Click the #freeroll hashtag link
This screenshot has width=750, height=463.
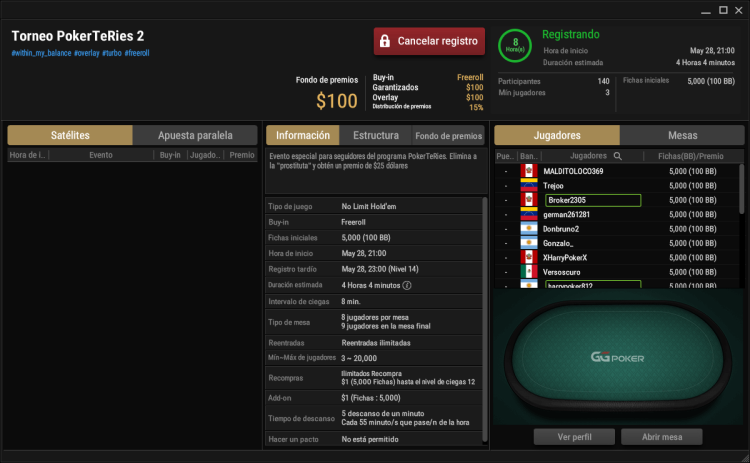pyautogui.click(x=137, y=53)
